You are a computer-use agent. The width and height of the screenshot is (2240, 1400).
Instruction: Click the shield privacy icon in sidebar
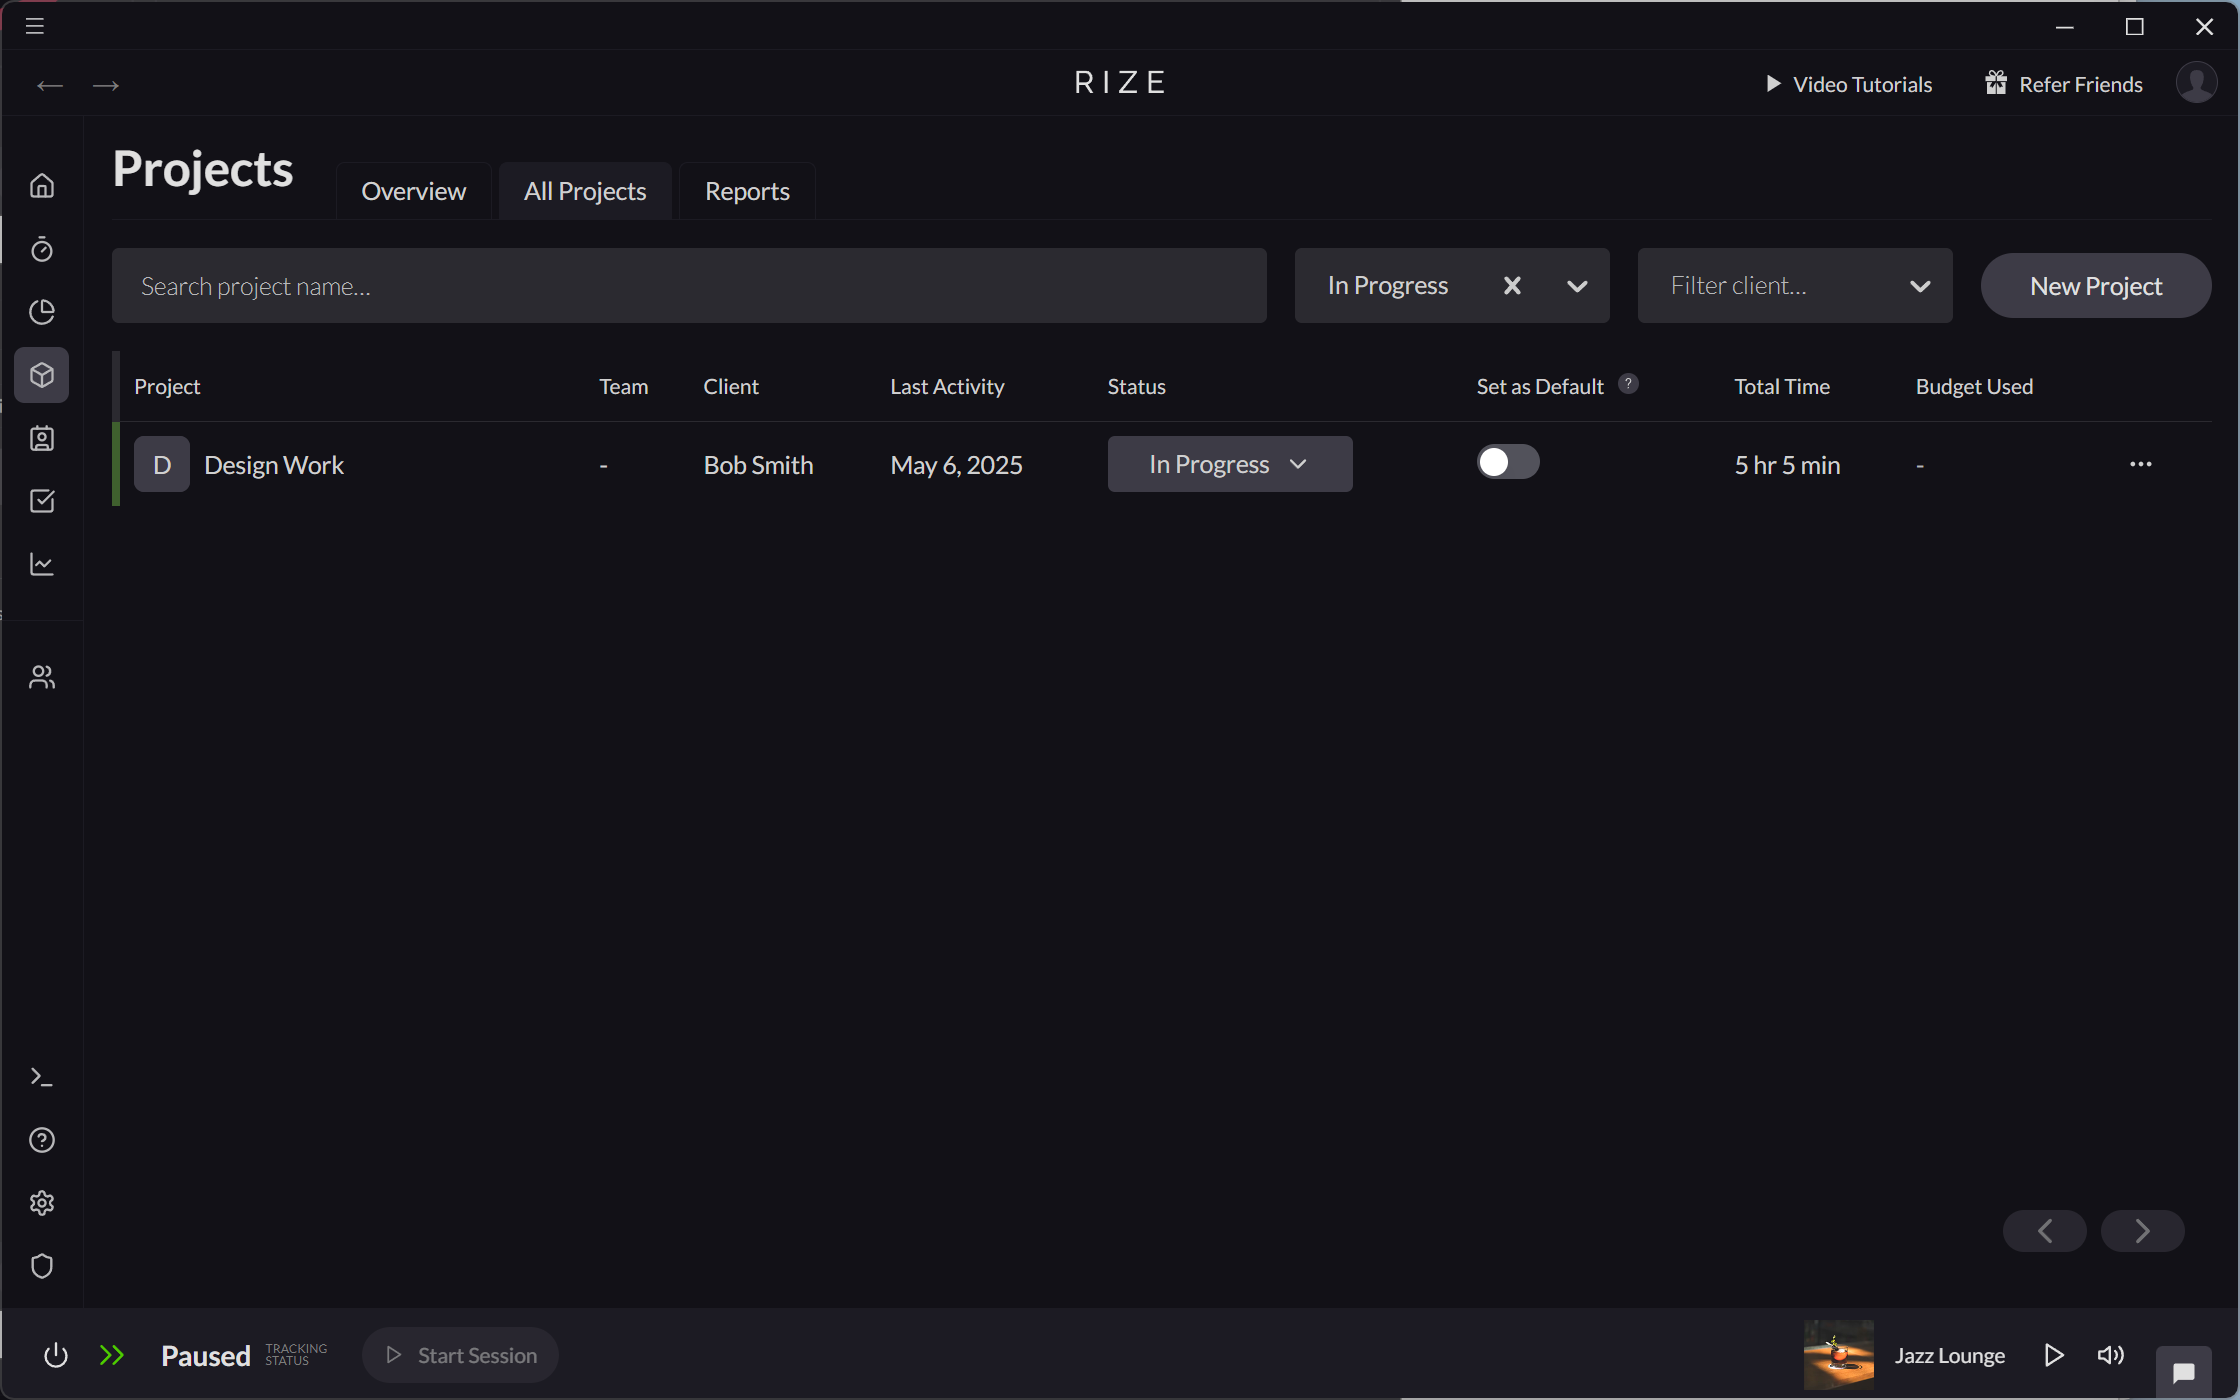(x=42, y=1266)
